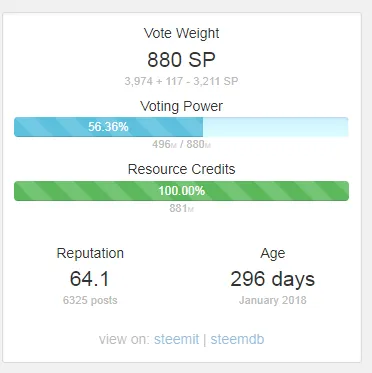Image resolution: width=372 pixels, height=373 pixels.
Task: Select the 296 days age value
Action: tap(273, 279)
